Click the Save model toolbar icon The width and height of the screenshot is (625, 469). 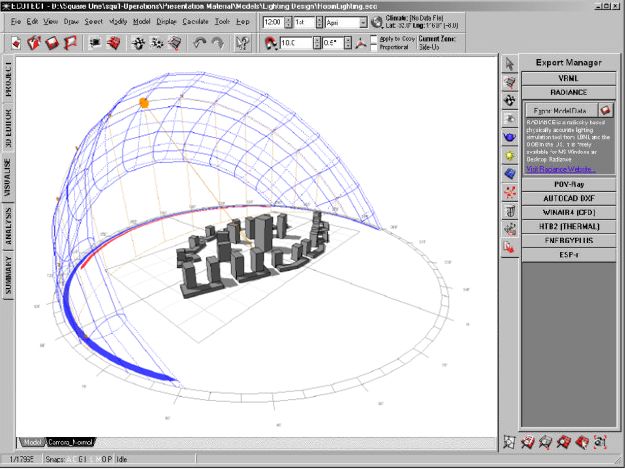(x=52, y=43)
